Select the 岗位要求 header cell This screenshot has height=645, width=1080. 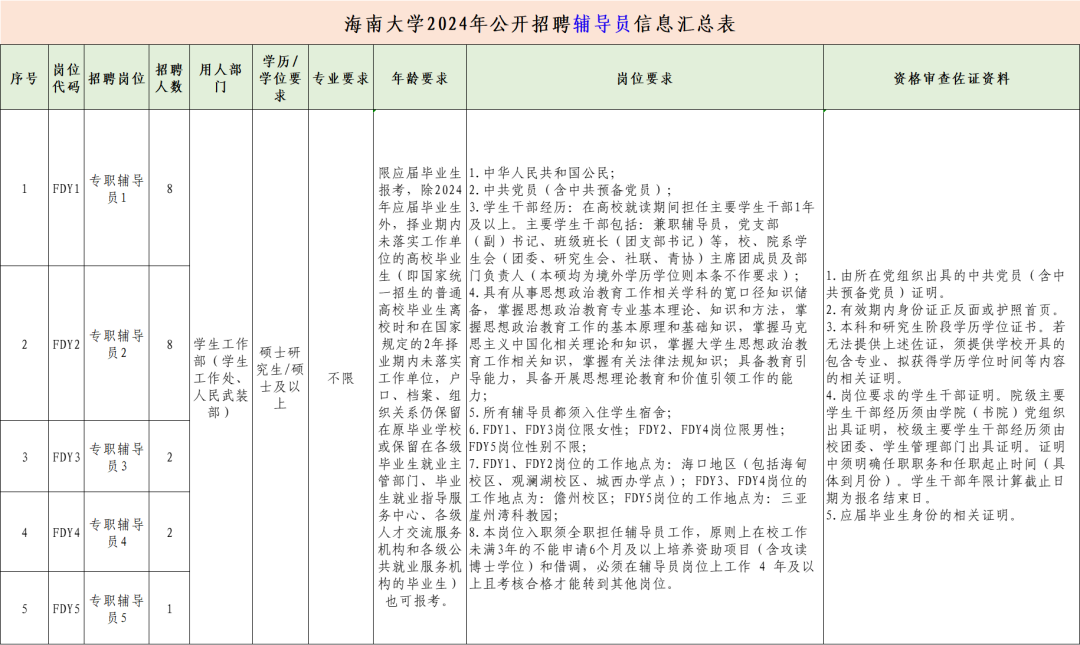click(645, 78)
